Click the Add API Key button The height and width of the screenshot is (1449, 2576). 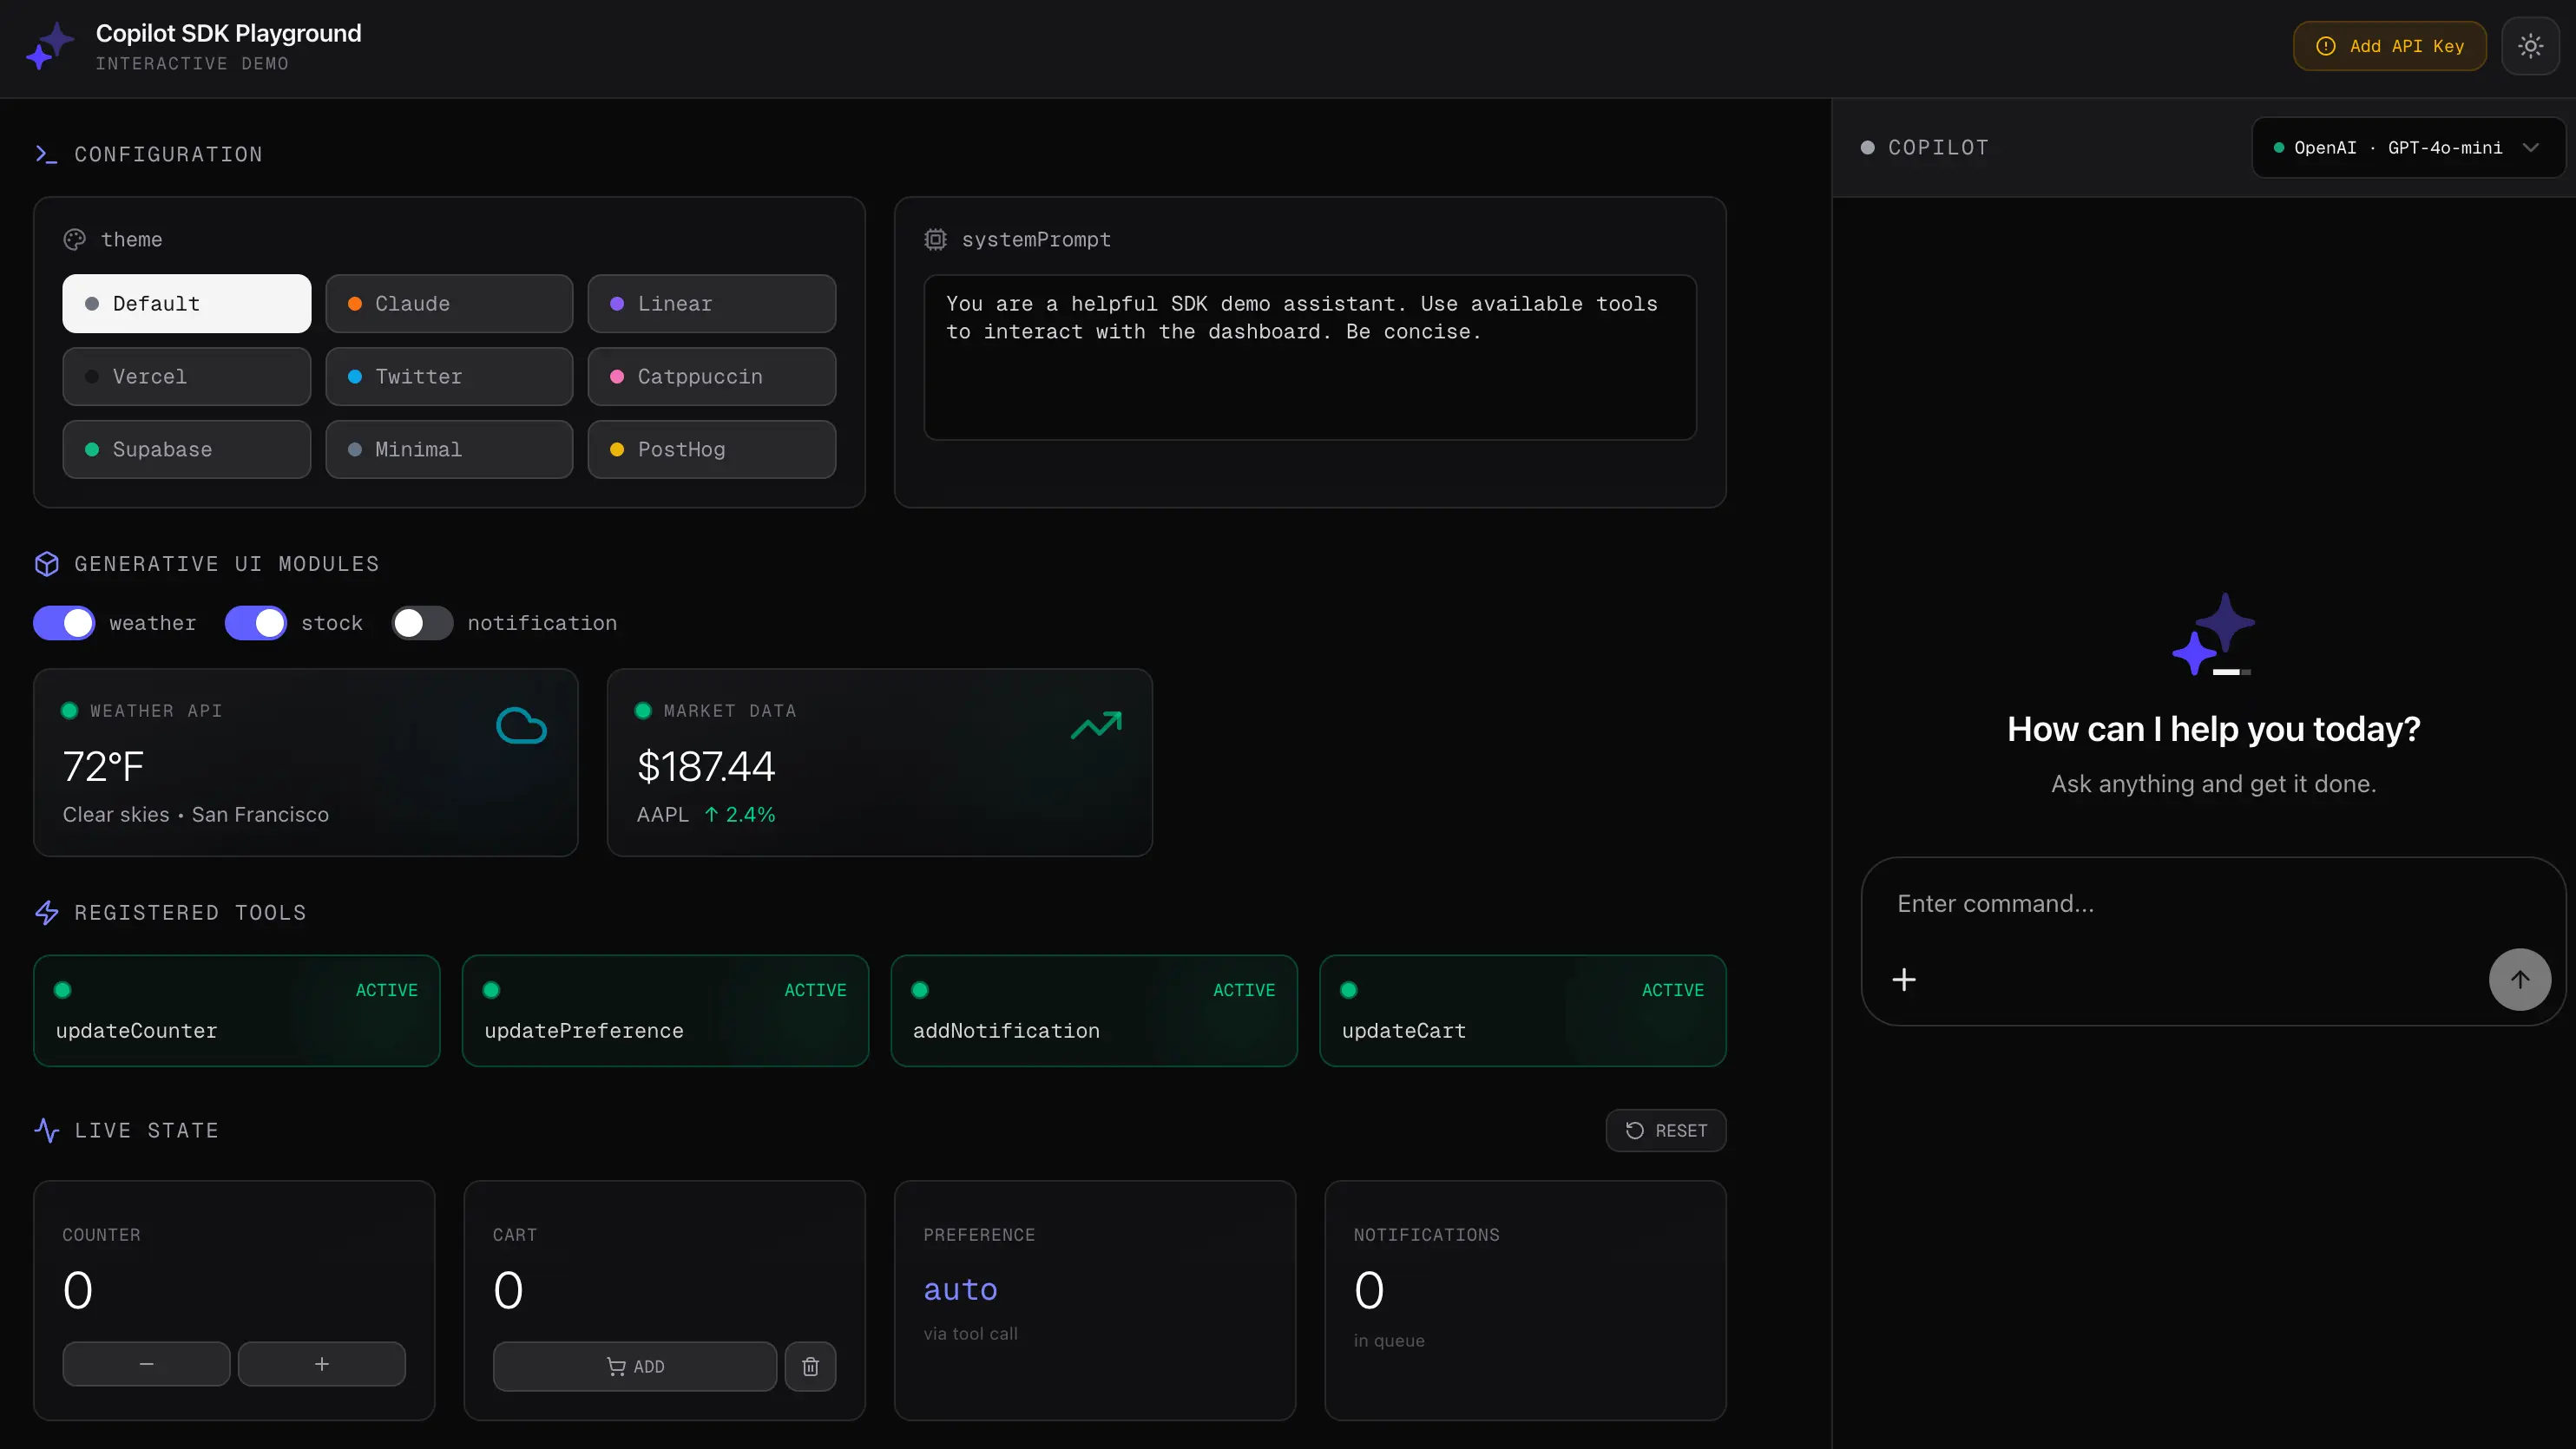point(2389,46)
